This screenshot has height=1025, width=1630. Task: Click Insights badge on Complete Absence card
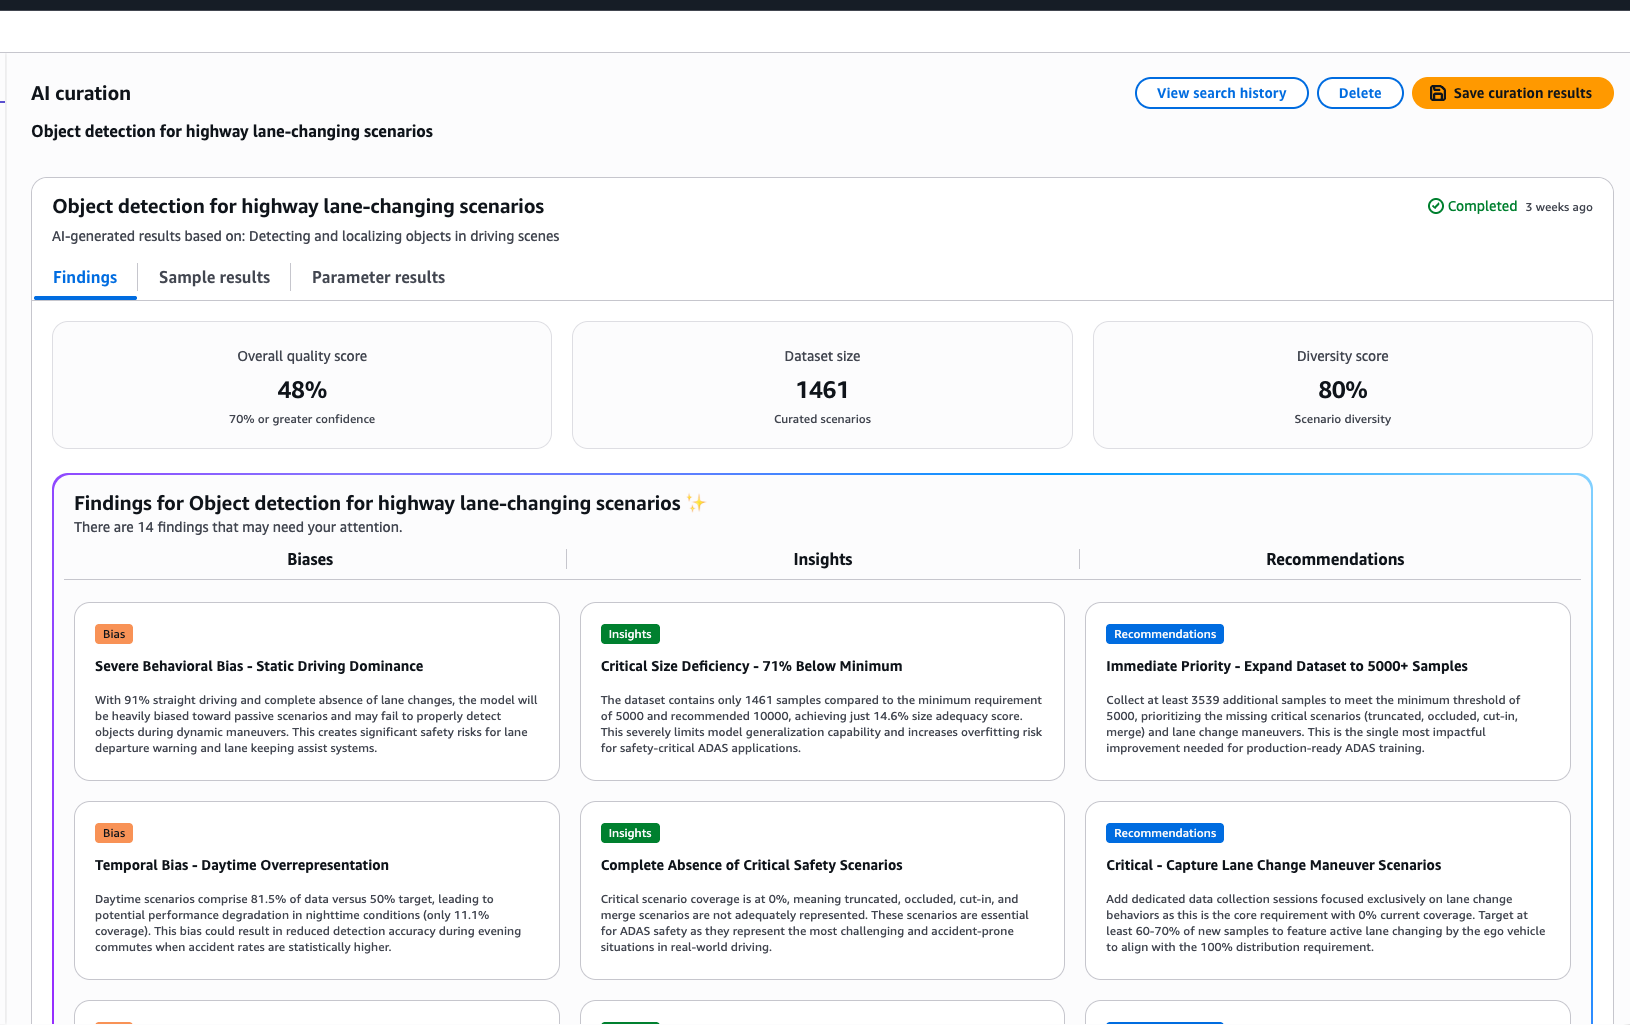[630, 833]
